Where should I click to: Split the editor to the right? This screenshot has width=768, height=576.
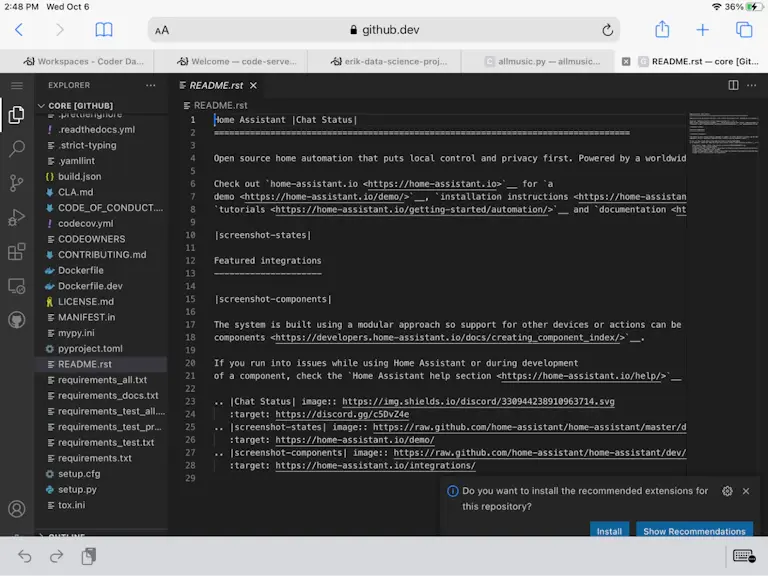733,85
